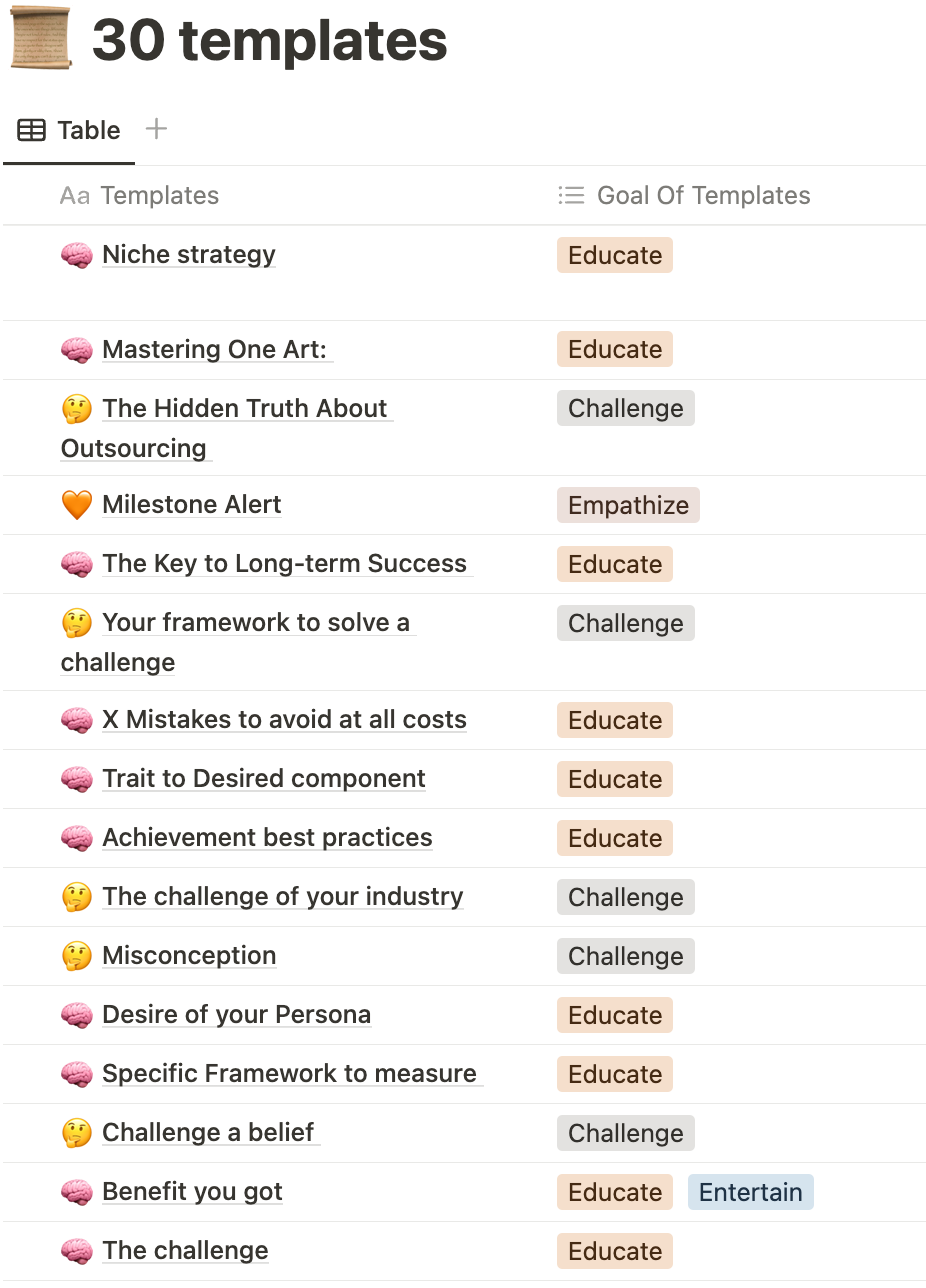926x1288 pixels.
Task: Click multi-select list icon in Goal Of Templates header
Action: [571, 195]
